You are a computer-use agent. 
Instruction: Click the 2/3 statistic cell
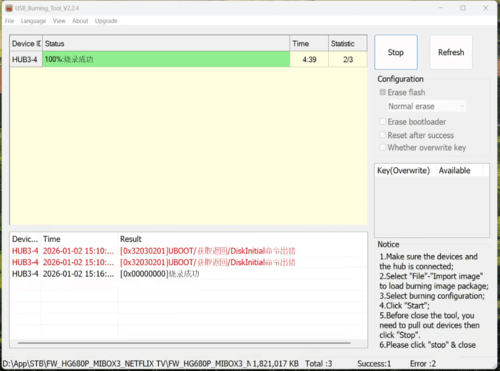tap(348, 59)
